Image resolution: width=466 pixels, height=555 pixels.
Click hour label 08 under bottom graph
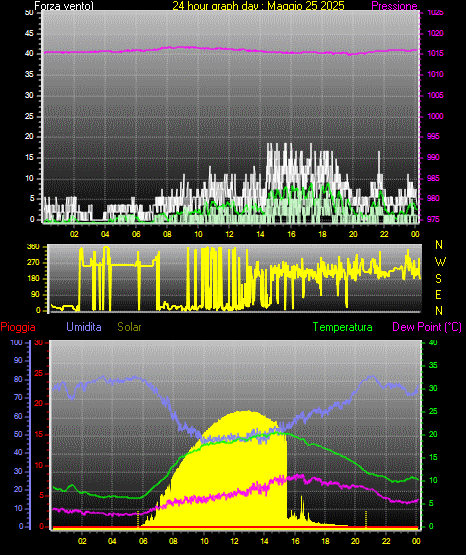pos(173,541)
